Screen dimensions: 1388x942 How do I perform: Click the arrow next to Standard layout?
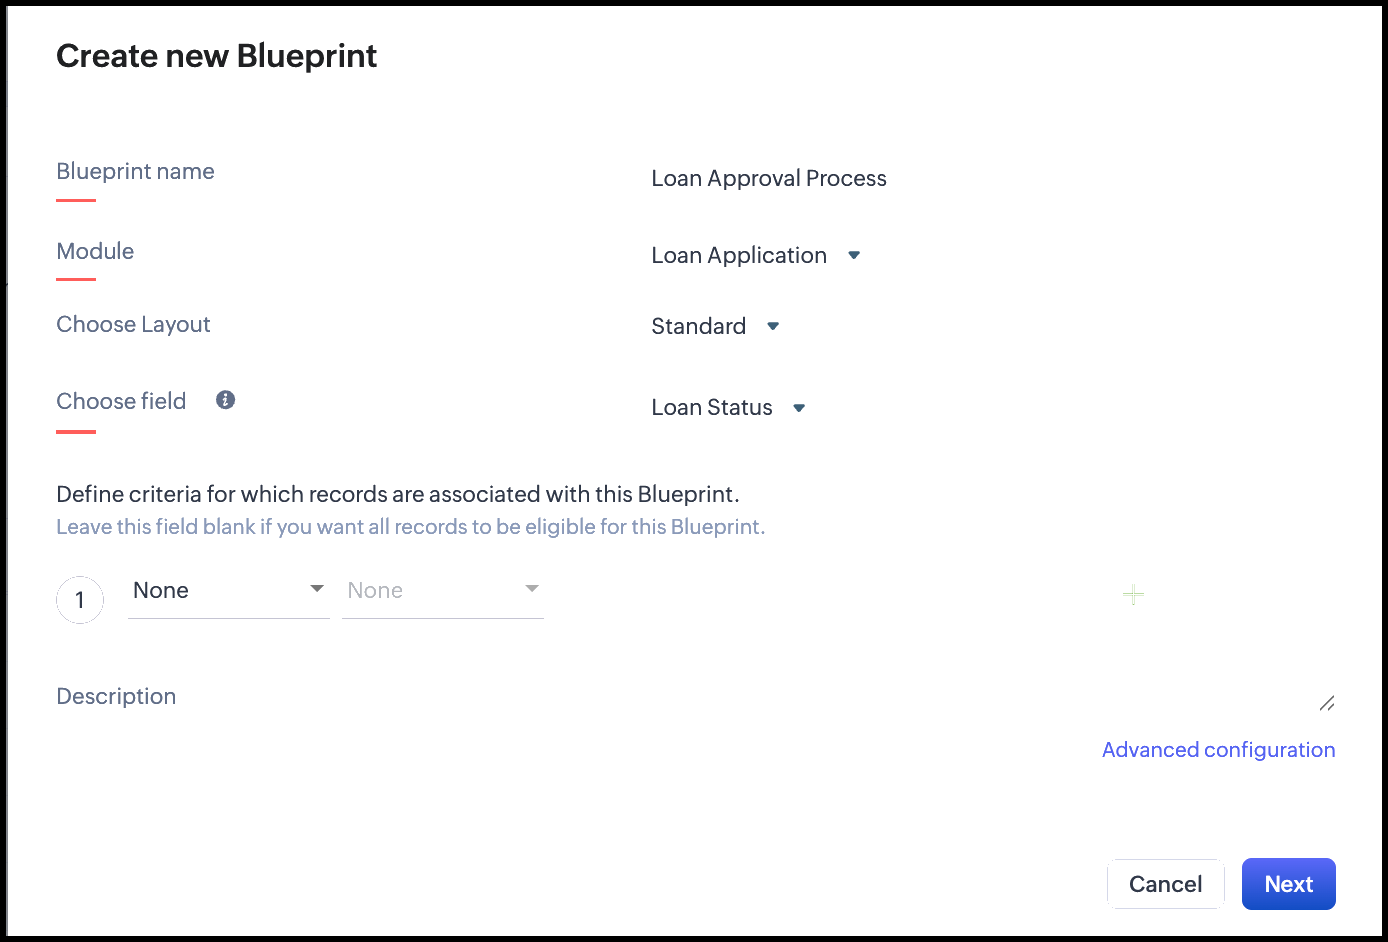(773, 326)
